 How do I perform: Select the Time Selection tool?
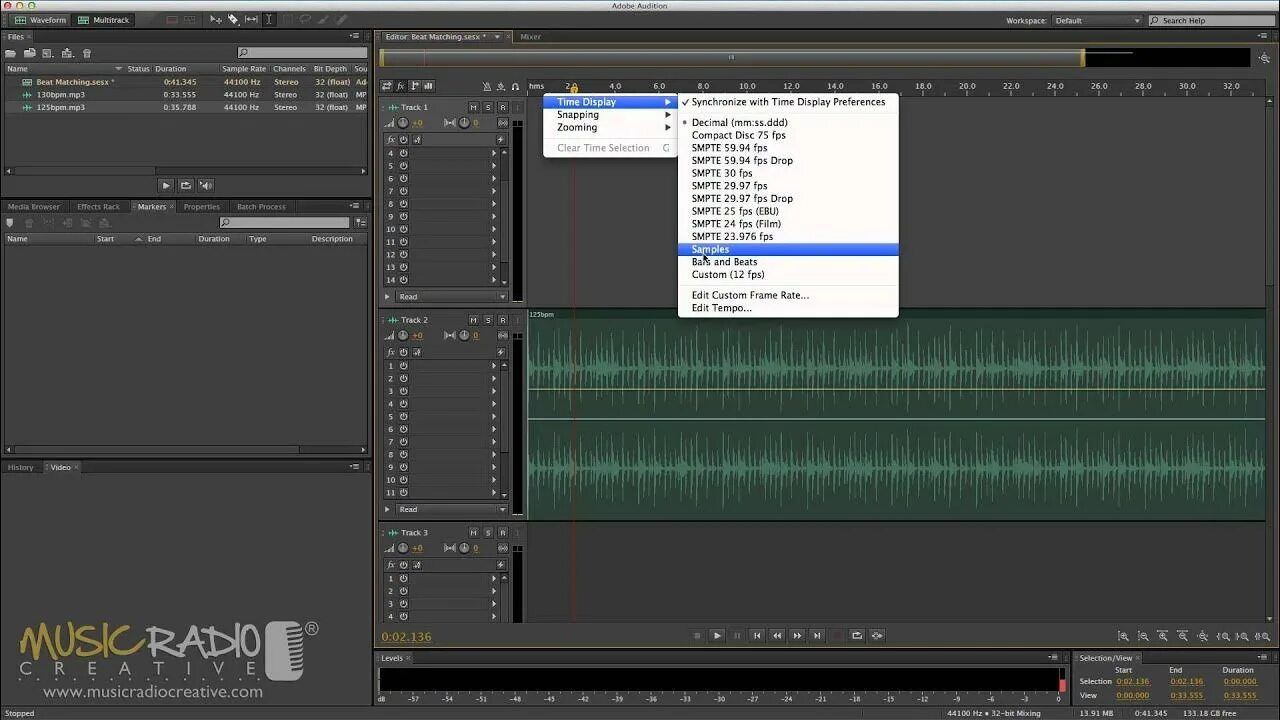coord(268,20)
